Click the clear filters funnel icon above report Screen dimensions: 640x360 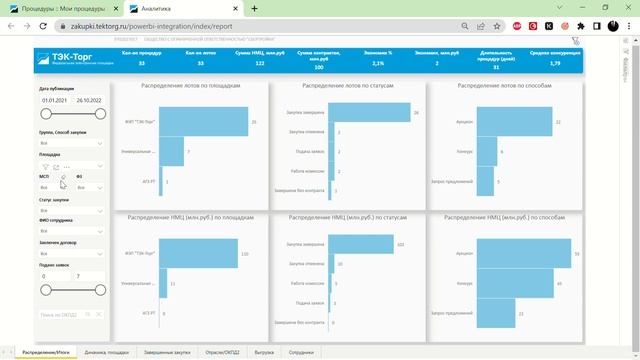(576, 40)
